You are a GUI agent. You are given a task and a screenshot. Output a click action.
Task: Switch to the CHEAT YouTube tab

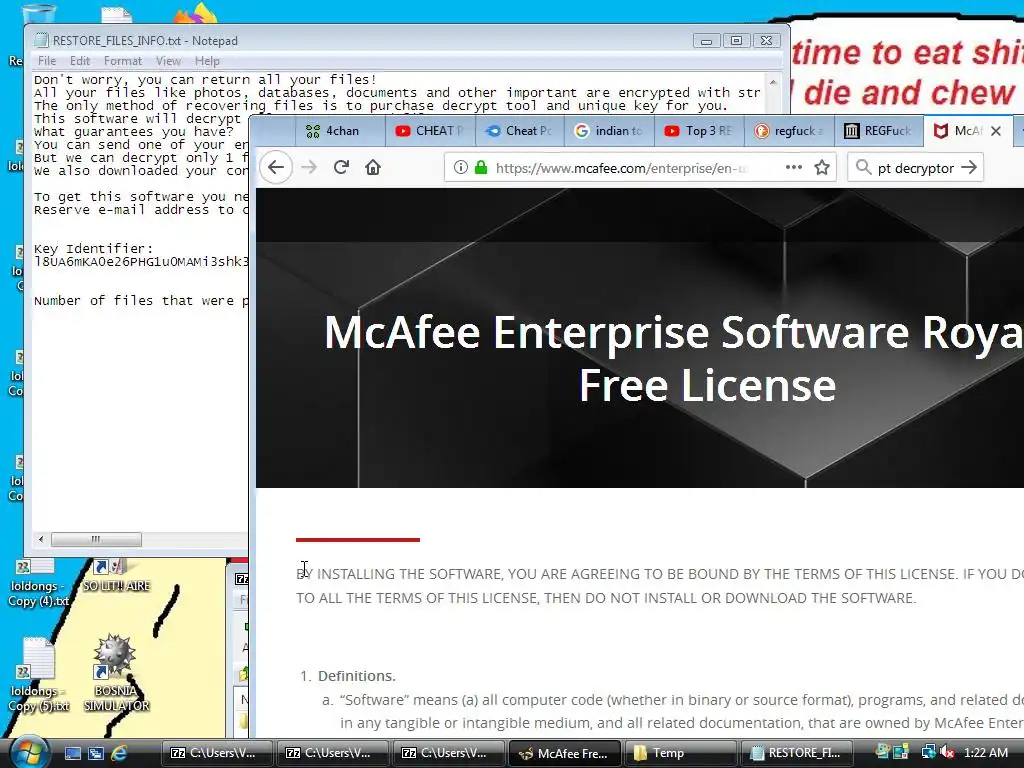[x=429, y=131]
